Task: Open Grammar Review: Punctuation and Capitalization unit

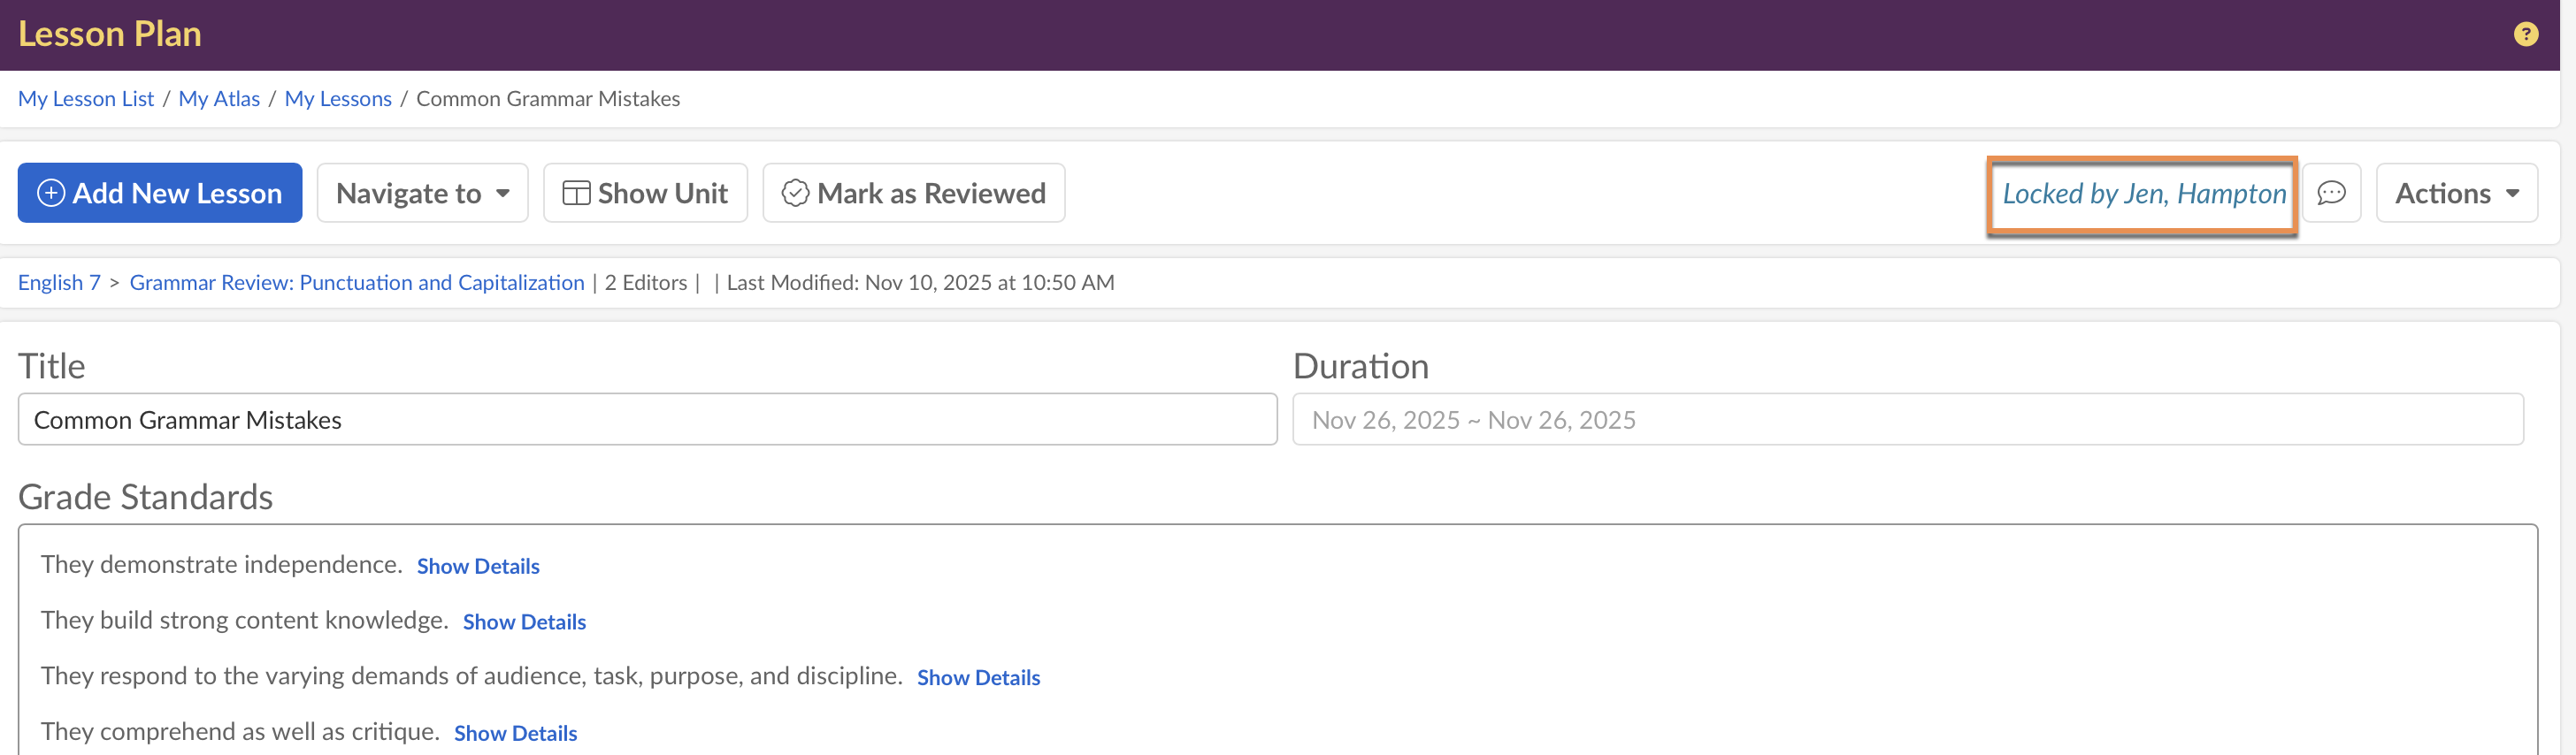Action: coord(357,283)
